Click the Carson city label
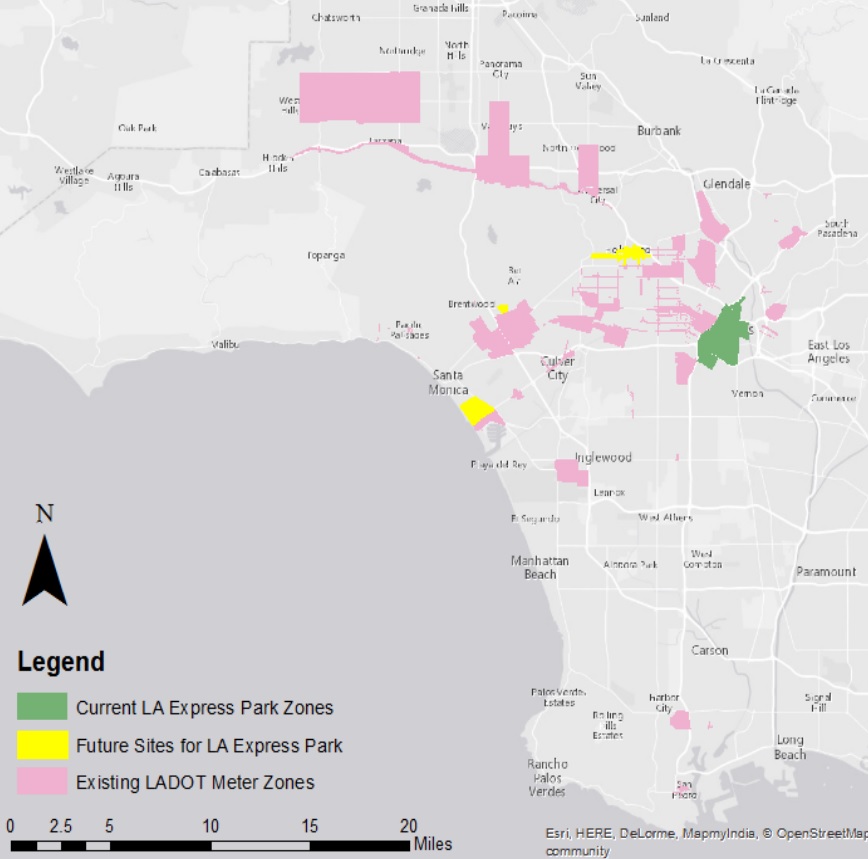The width and height of the screenshot is (868, 859). pyautogui.click(x=710, y=650)
